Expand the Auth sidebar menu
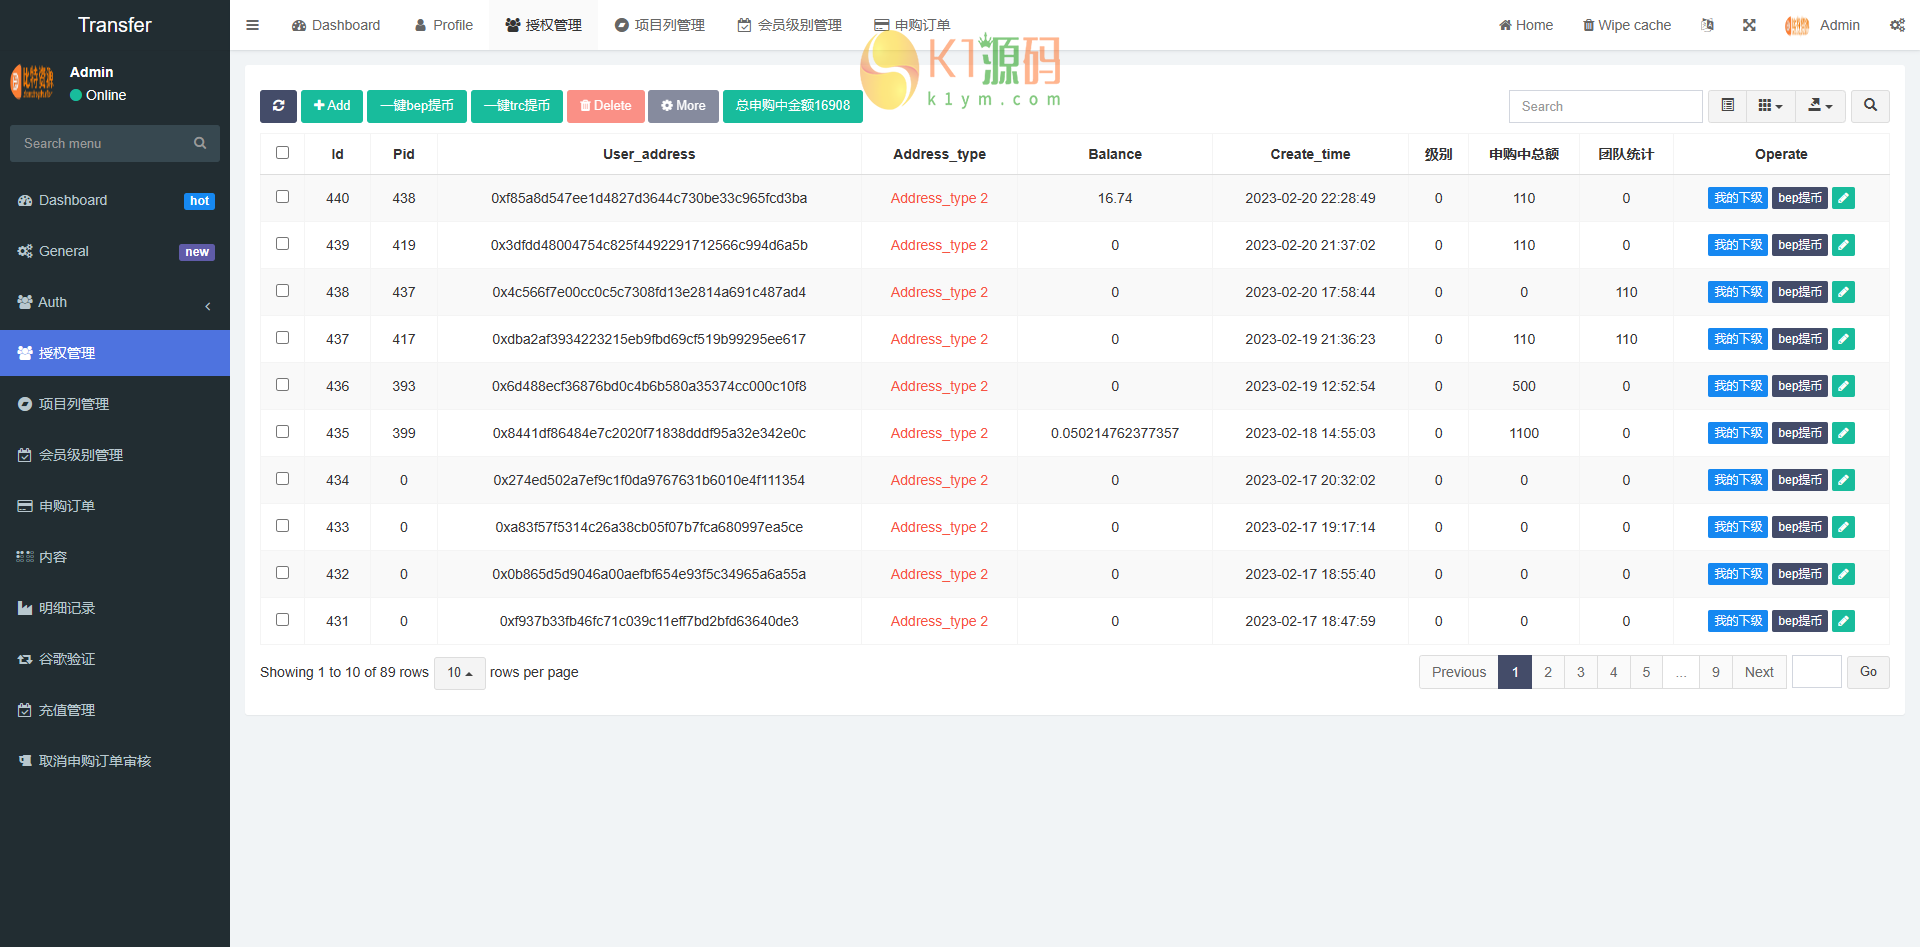 pyautogui.click(x=115, y=302)
